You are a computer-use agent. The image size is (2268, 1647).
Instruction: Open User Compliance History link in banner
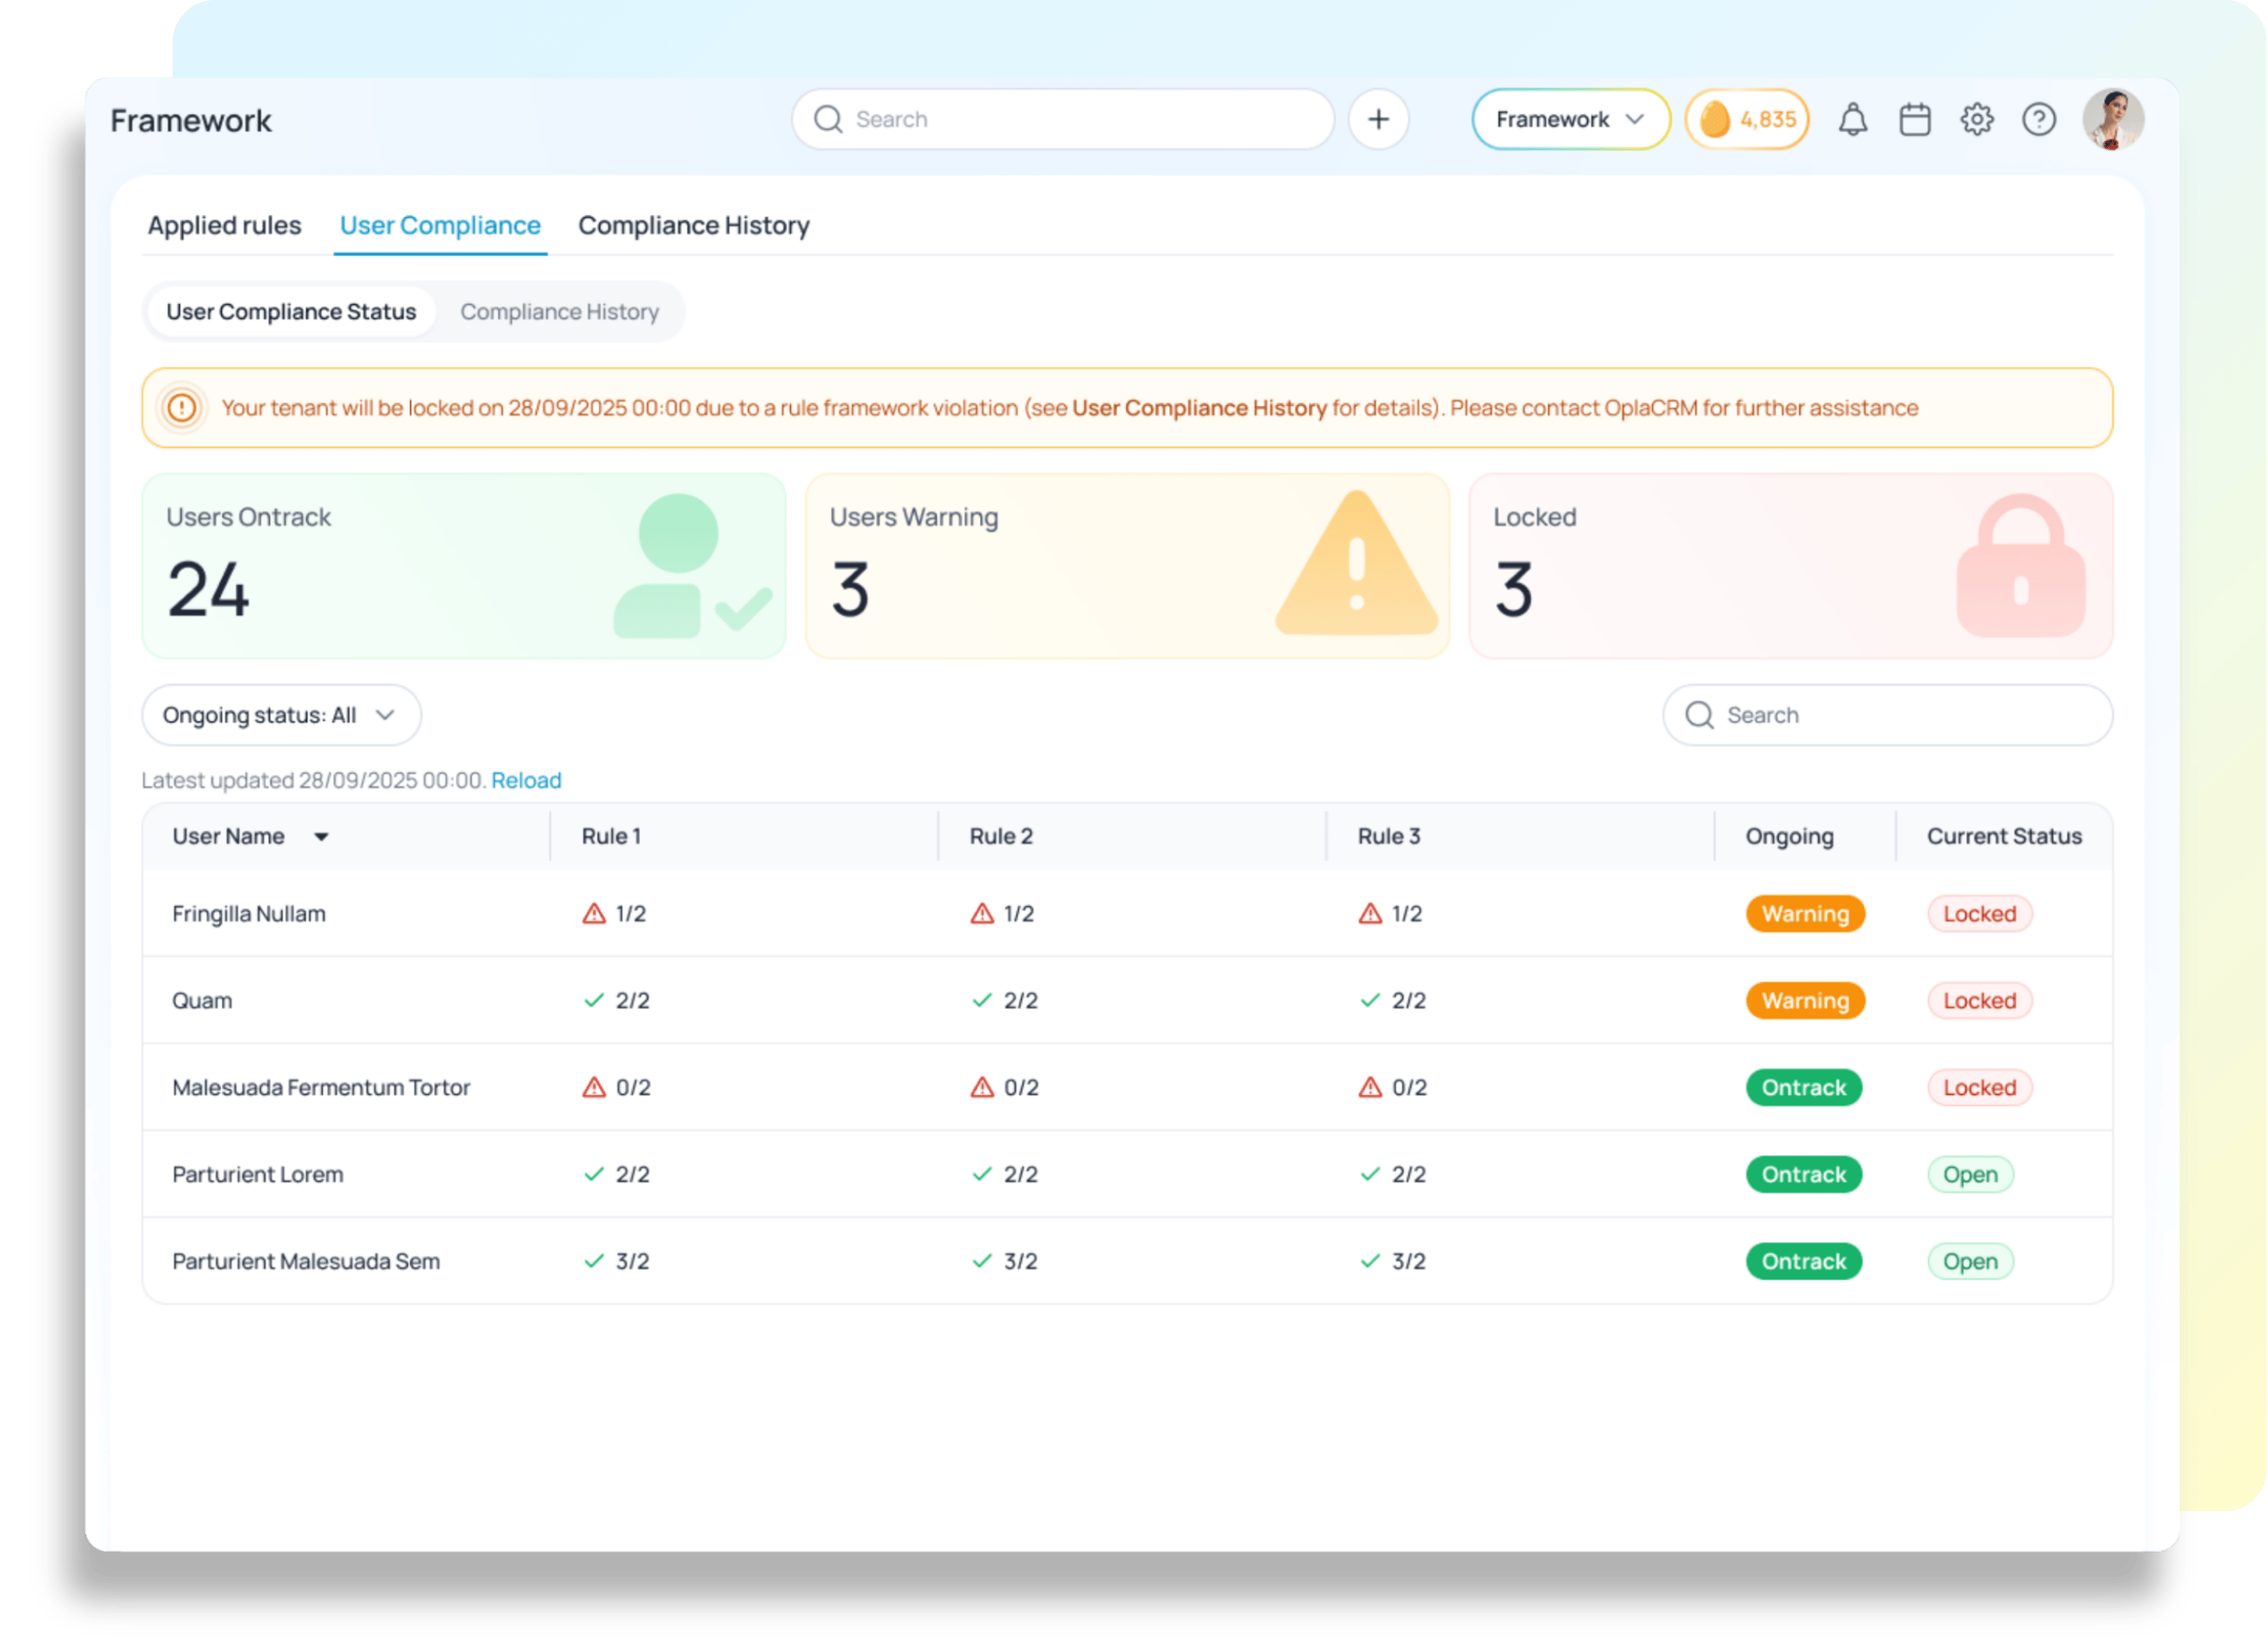coord(1198,408)
